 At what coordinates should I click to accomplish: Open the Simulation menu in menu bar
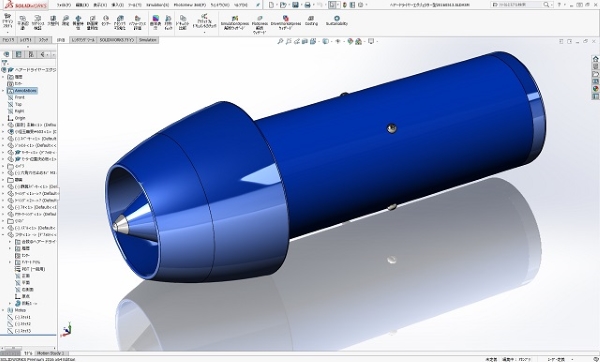[x=157, y=5]
